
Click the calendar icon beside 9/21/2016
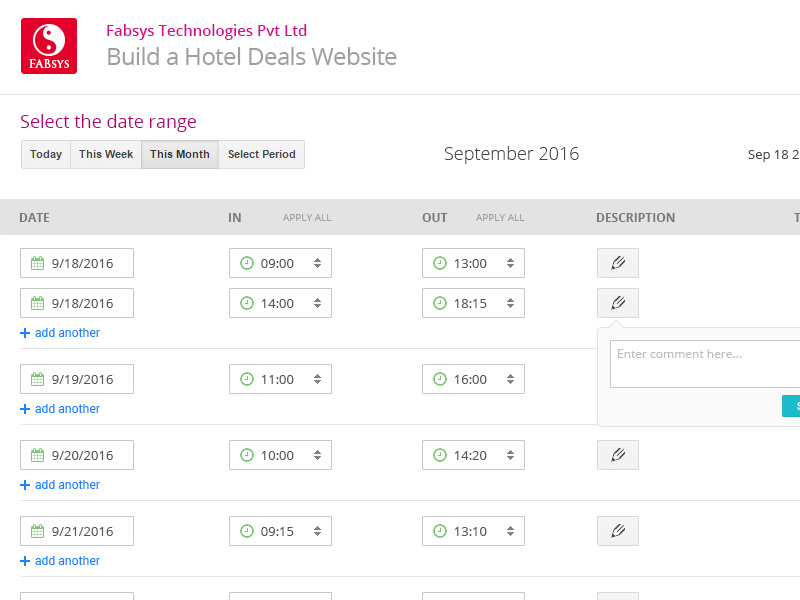coord(38,531)
